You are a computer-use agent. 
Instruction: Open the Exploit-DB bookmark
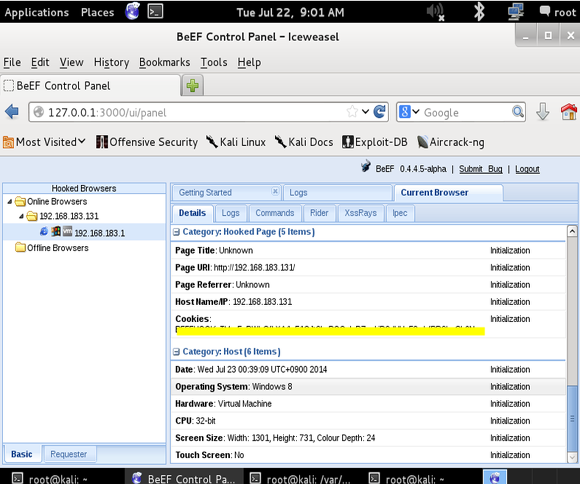[x=374, y=142]
